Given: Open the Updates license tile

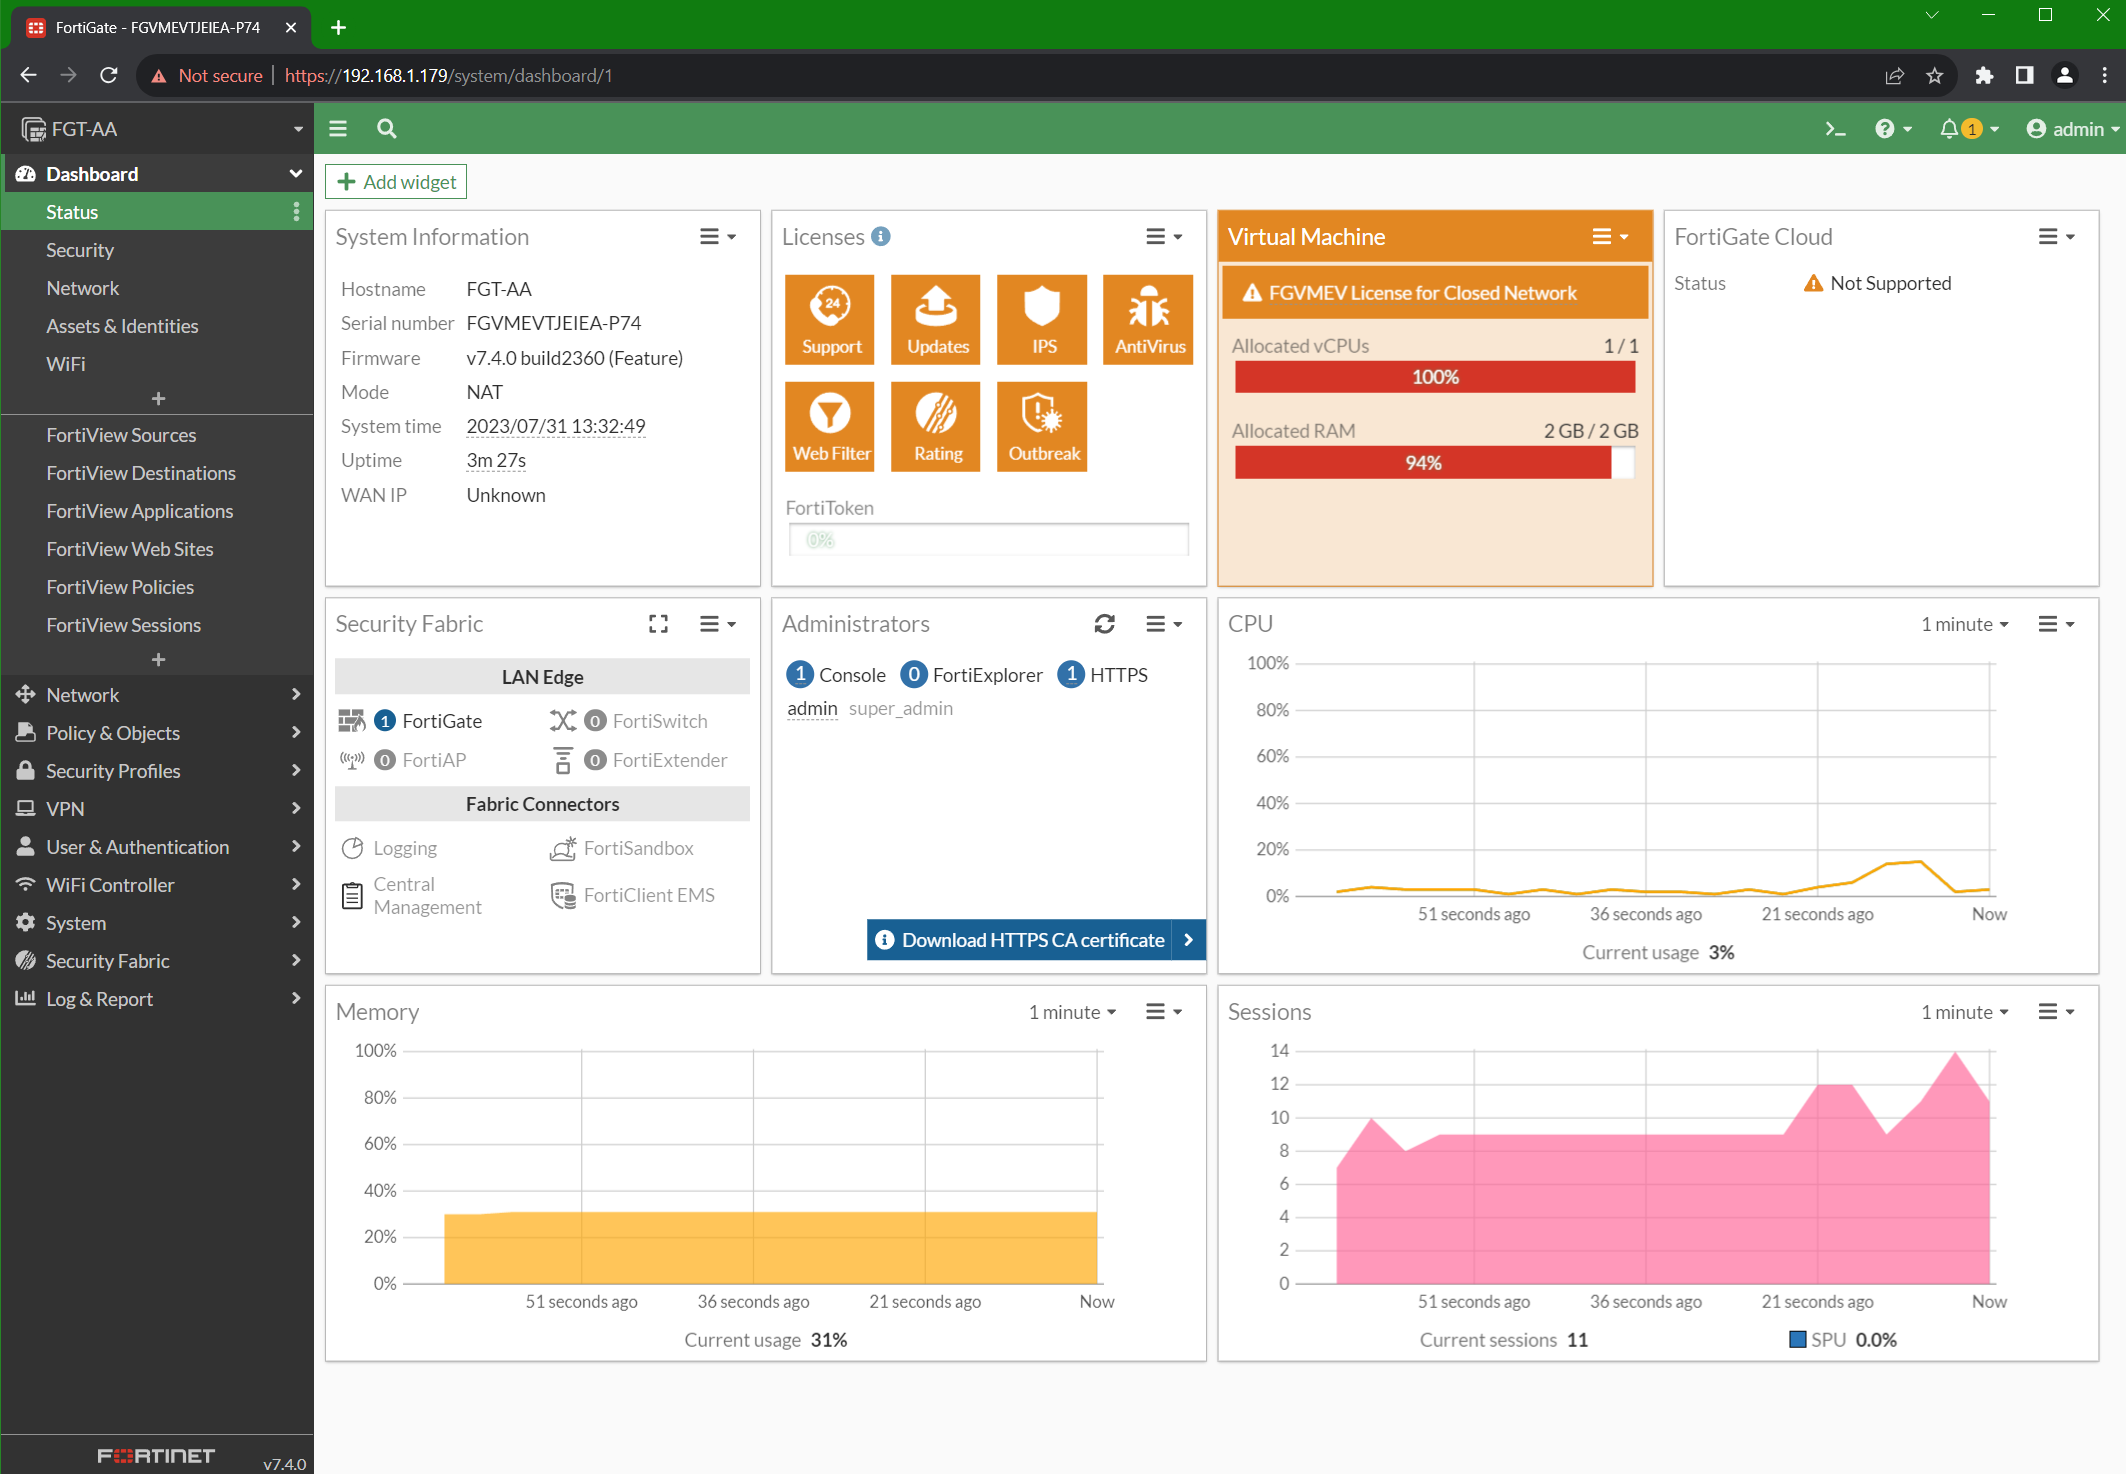Looking at the screenshot, I should (936, 319).
